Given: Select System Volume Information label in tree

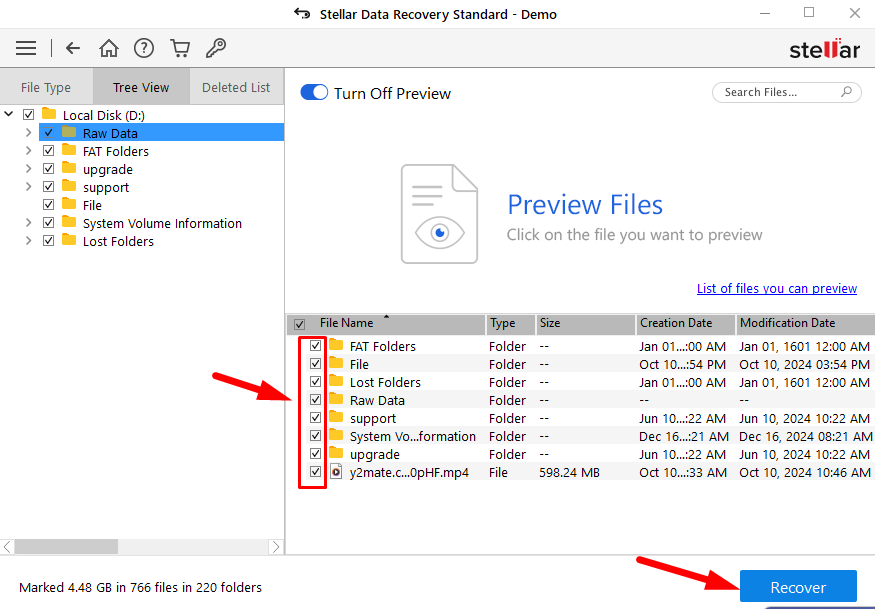Looking at the screenshot, I should [162, 223].
